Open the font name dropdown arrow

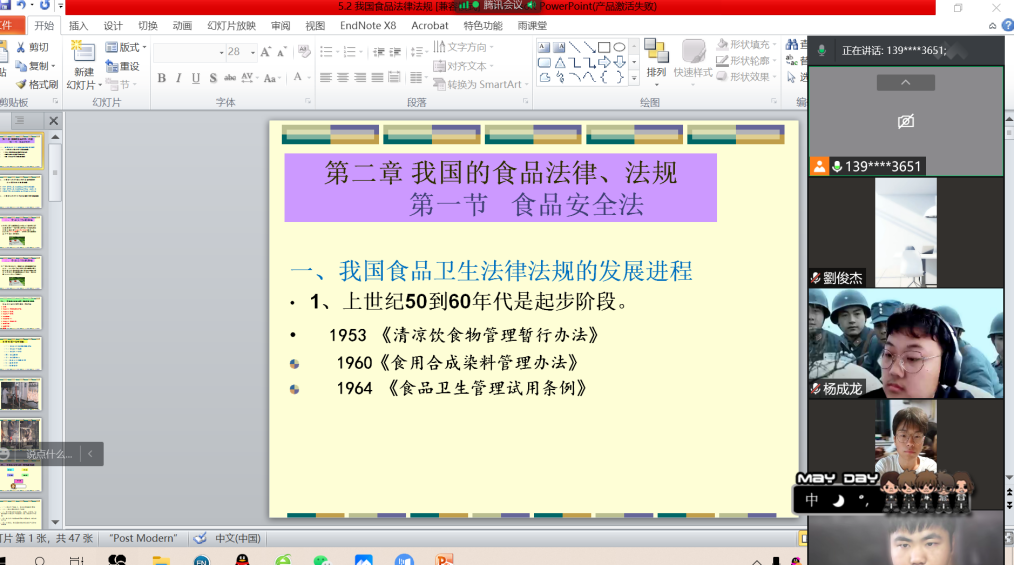click(x=221, y=52)
